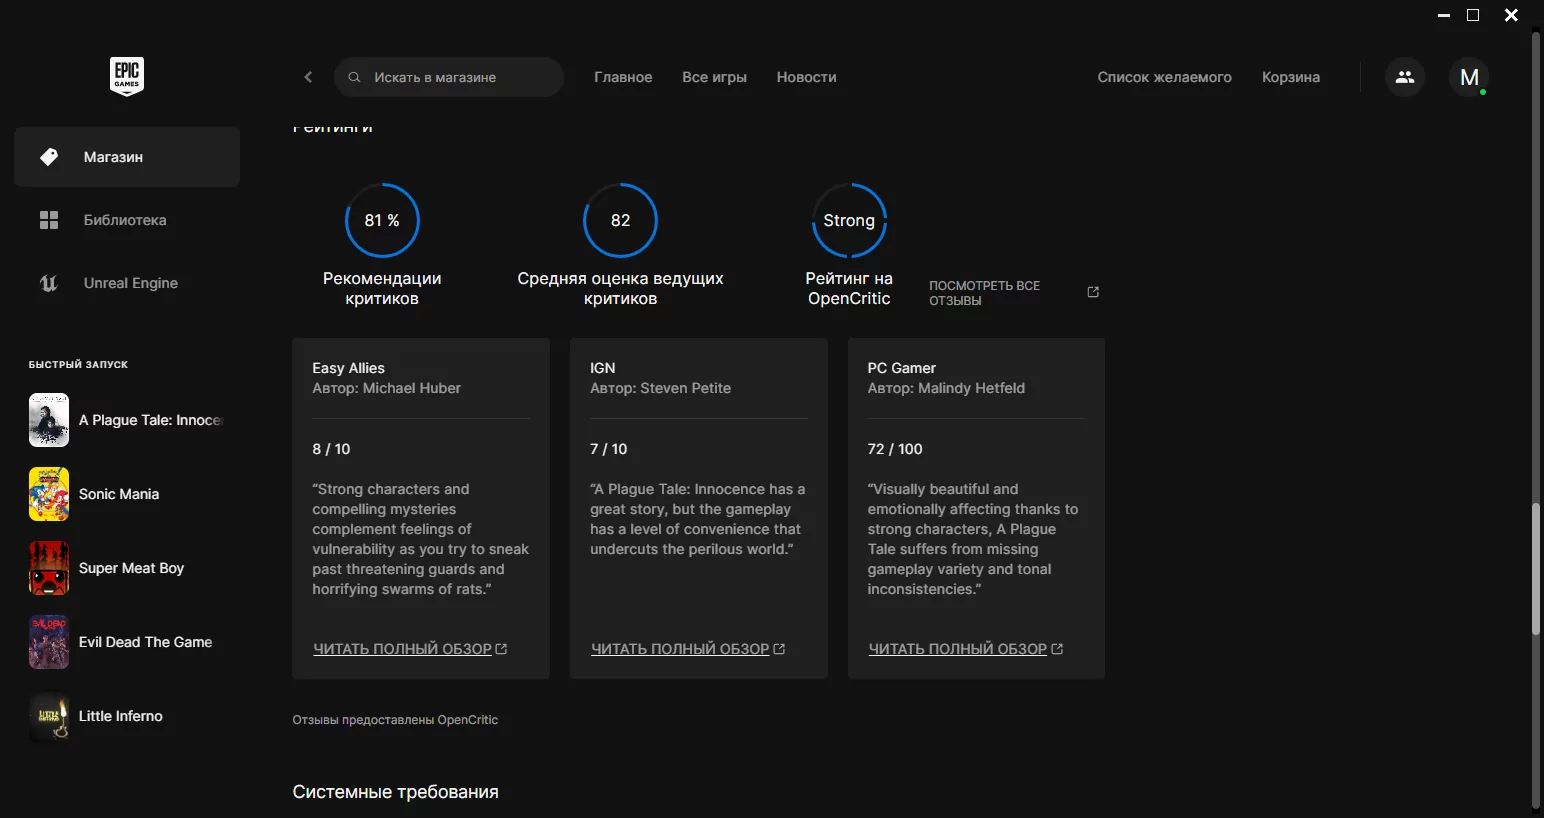Click Рейтинг на OpenCritic label

(849, 288)
